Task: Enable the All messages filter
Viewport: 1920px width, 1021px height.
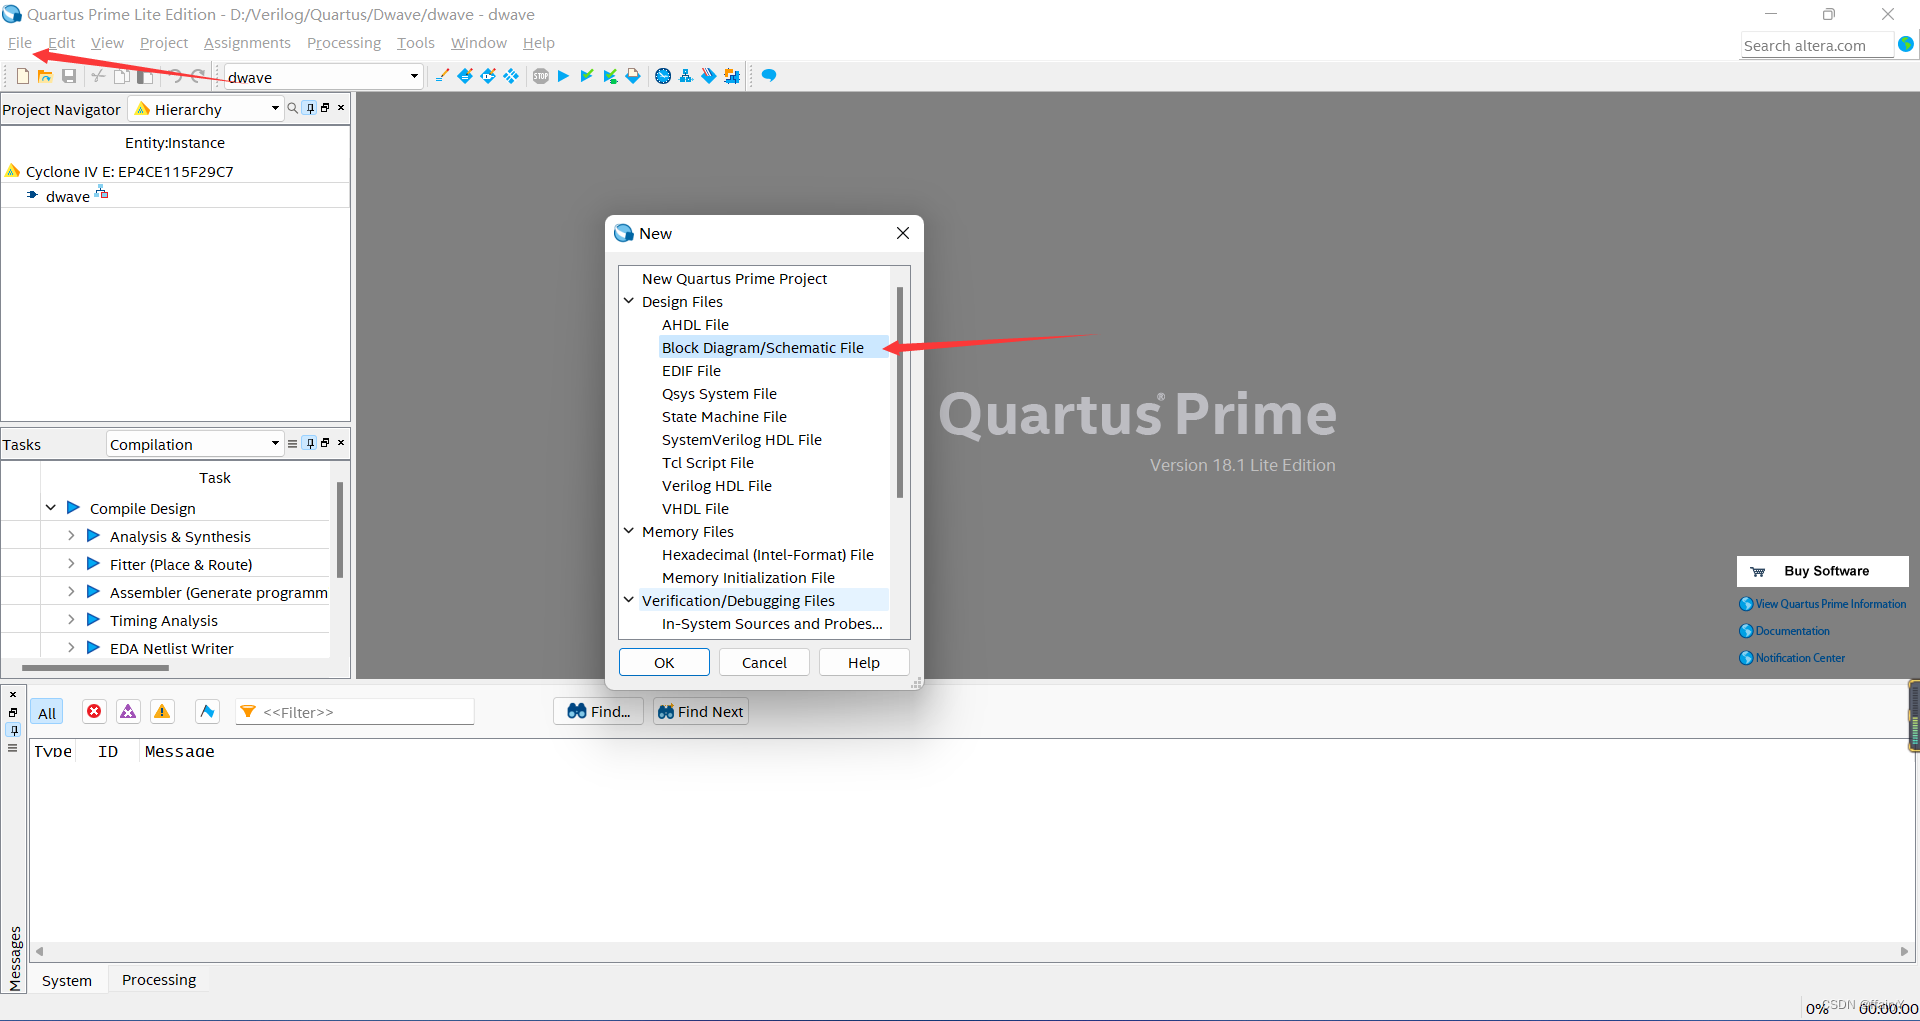Action: tap(47, 711)
